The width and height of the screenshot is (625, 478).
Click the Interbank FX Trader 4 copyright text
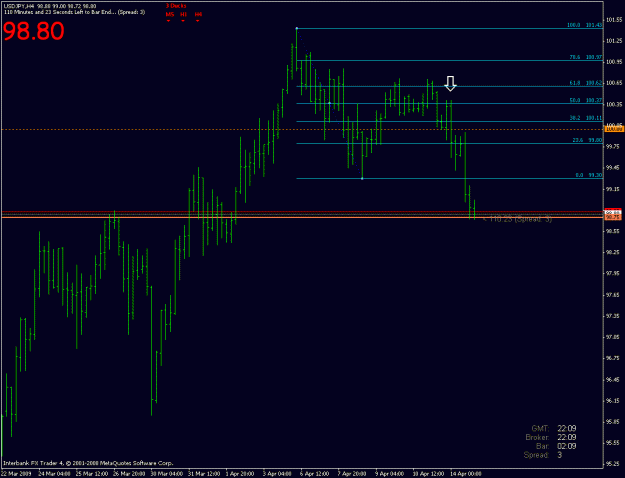coord(88,463)
